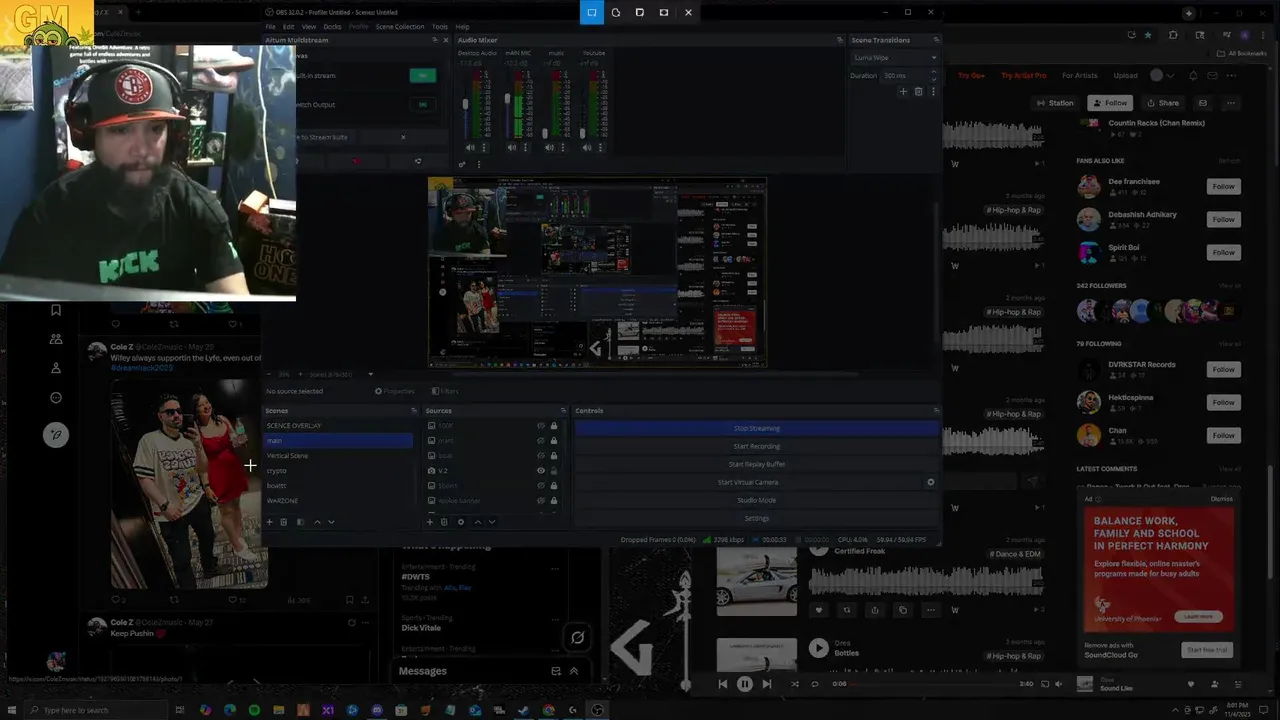Toggle the Switch Output switch
1280x720 pixels.
point(423,104)
